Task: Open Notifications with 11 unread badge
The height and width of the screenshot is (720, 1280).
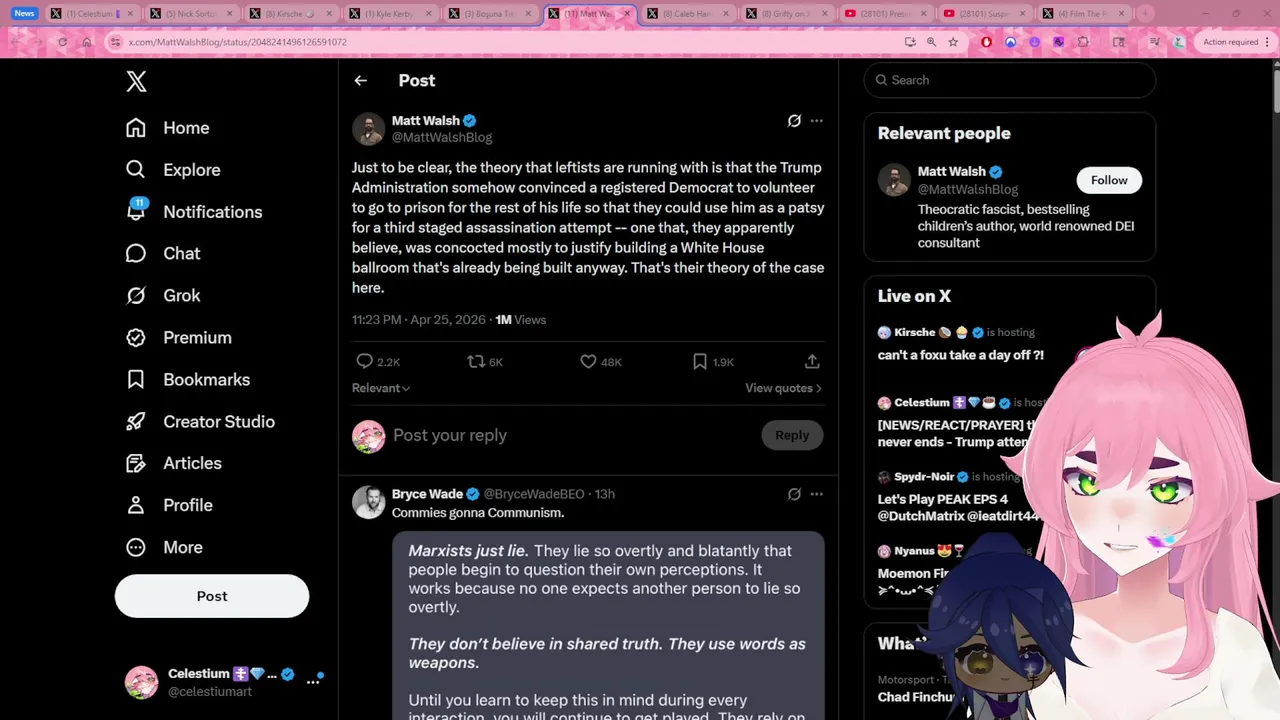Action: 194,212
